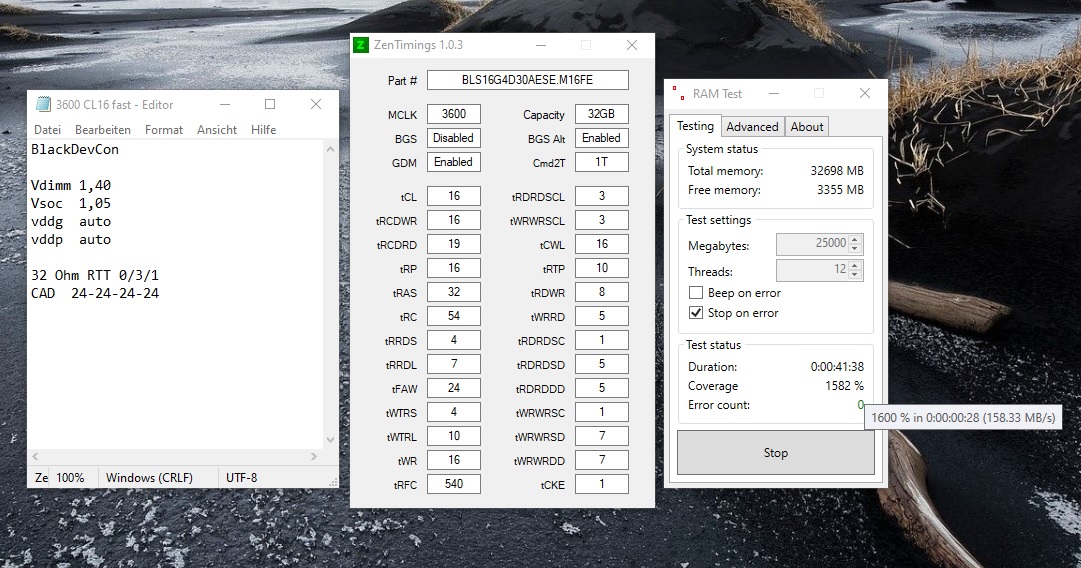The width and height of the screenshot is (1081, 568).
Task: Click the tRFC value 540
Action: pos(454,484)
